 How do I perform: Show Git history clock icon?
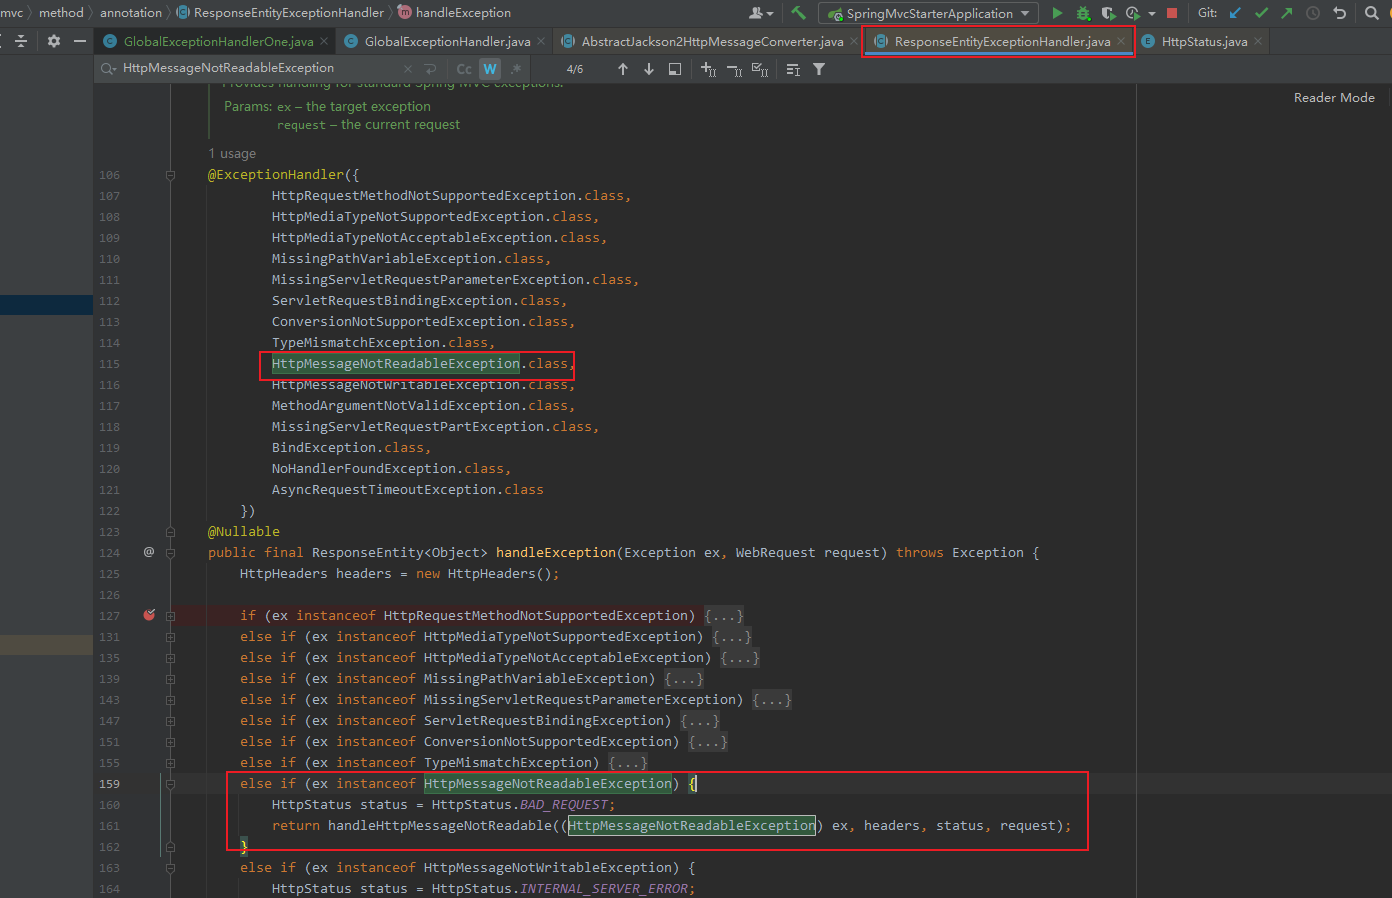(1313, 13)
